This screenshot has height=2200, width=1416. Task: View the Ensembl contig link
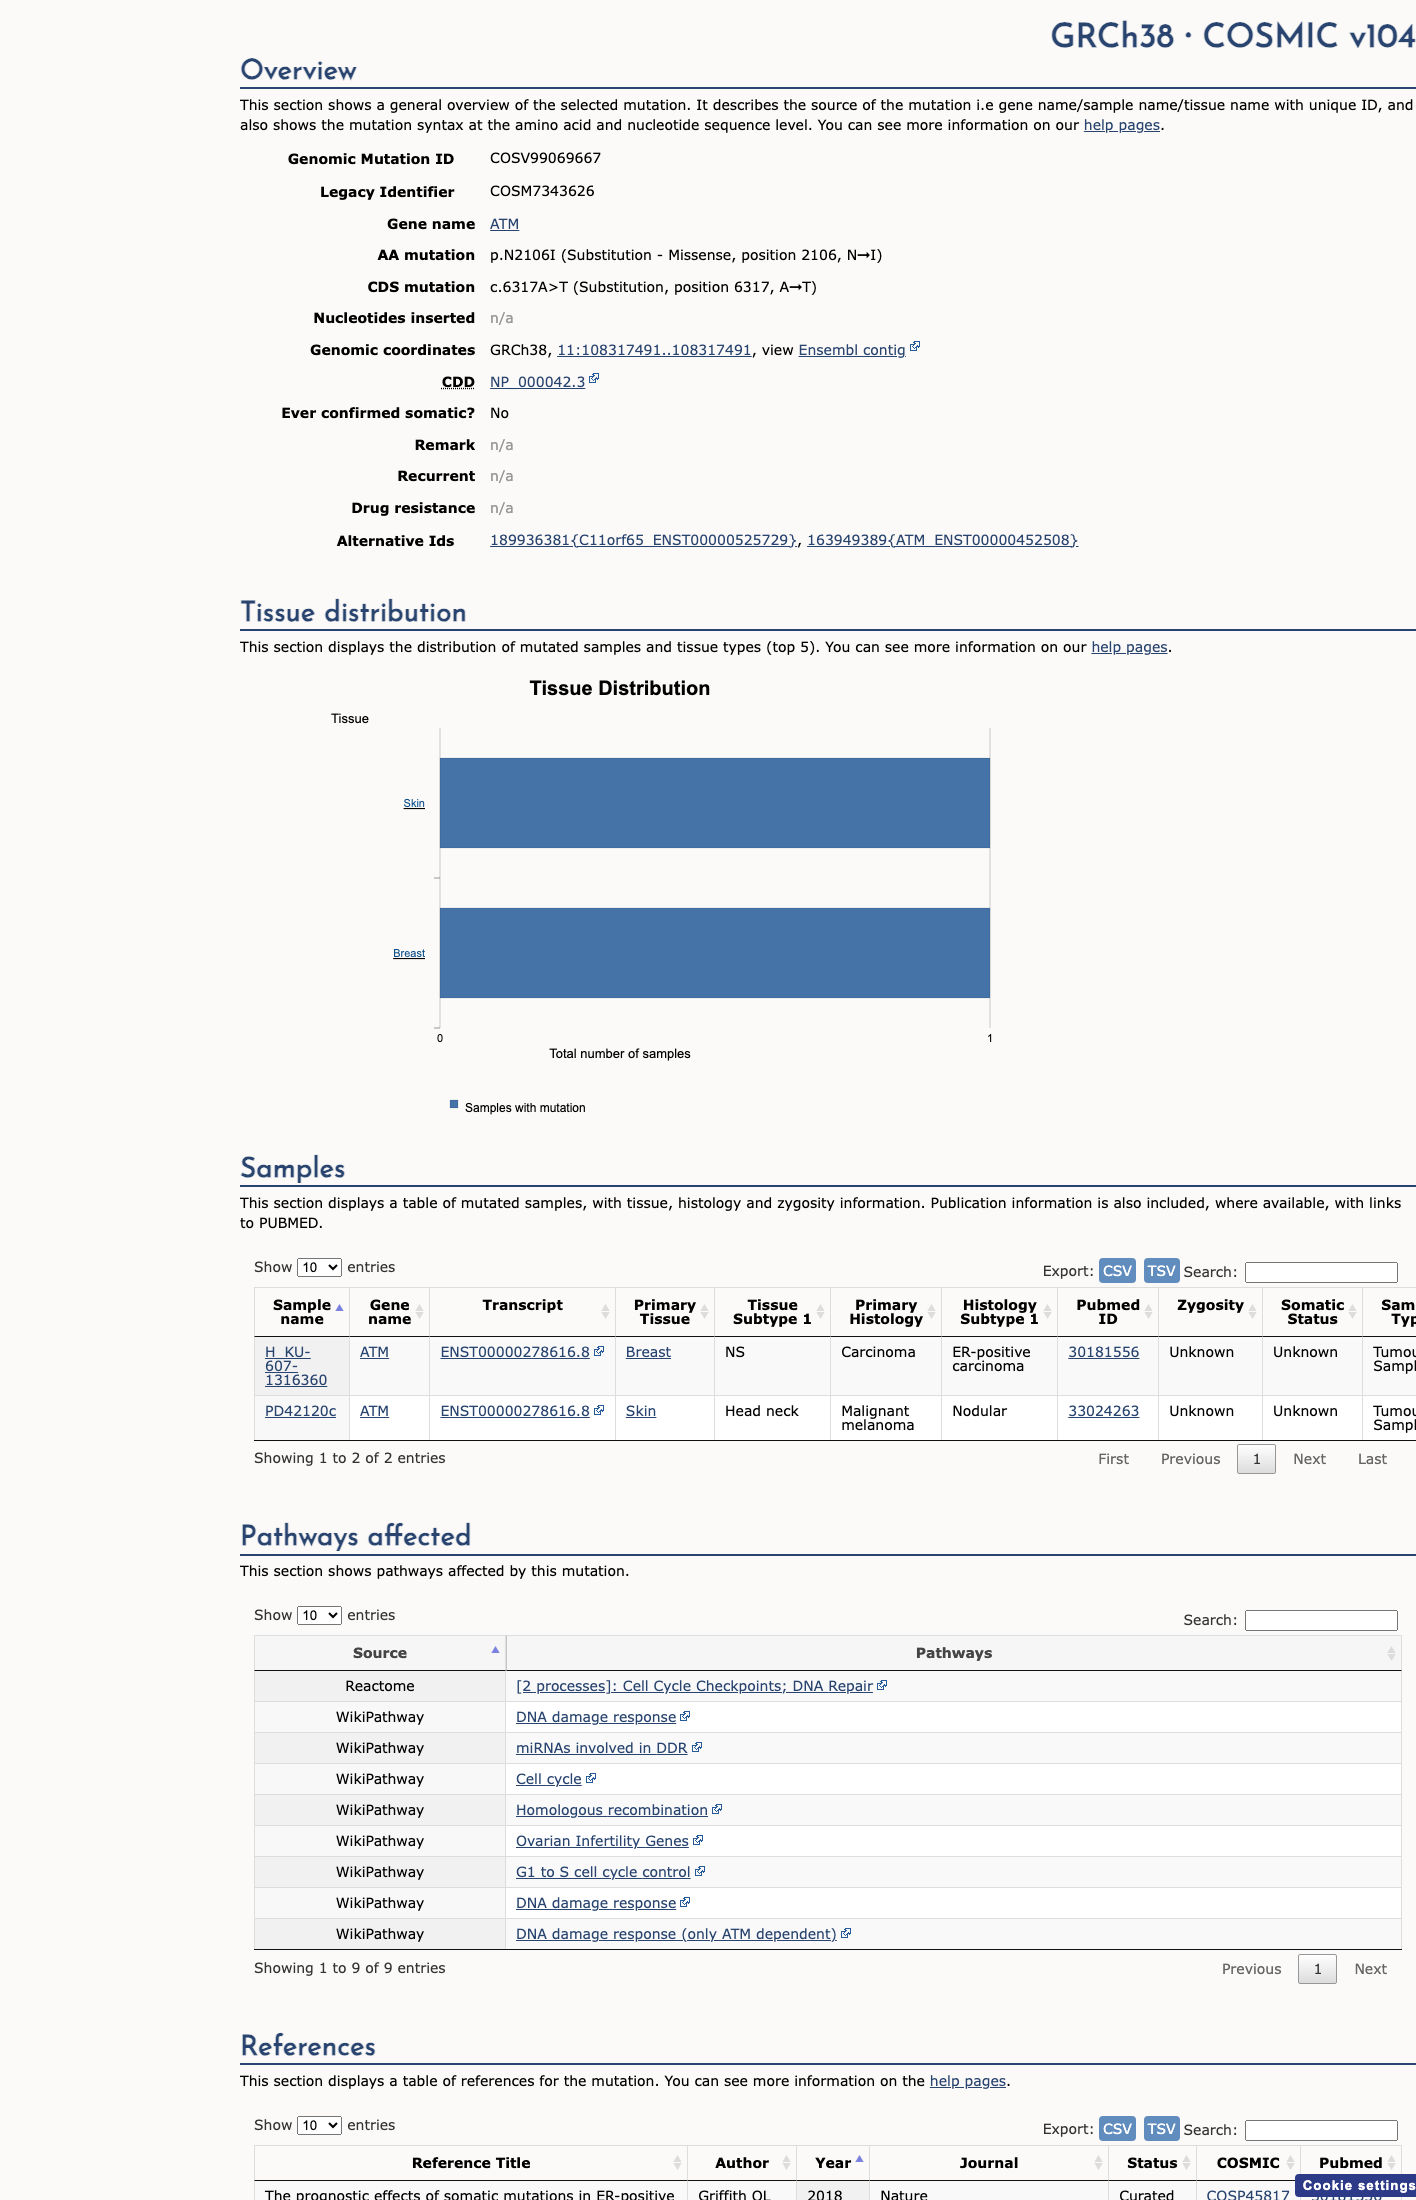coord(852,350)
